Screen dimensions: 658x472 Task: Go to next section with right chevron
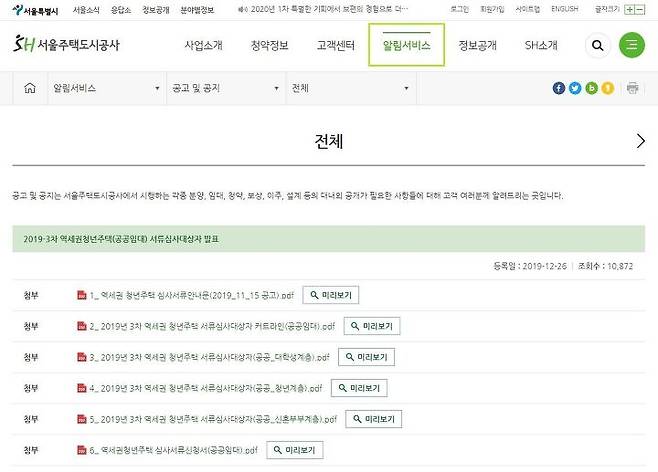(640, 141)
